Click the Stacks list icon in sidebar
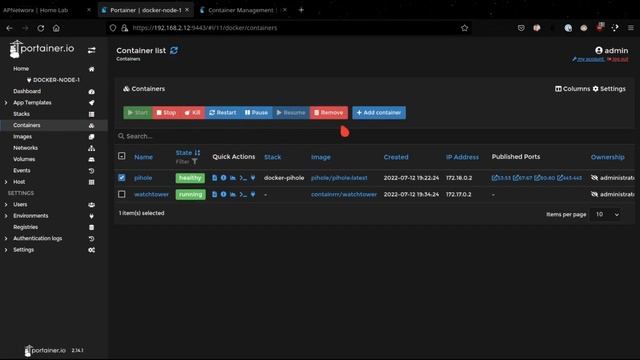The width and height of the screenshot is (640, 360). click(x=91, y=114)
